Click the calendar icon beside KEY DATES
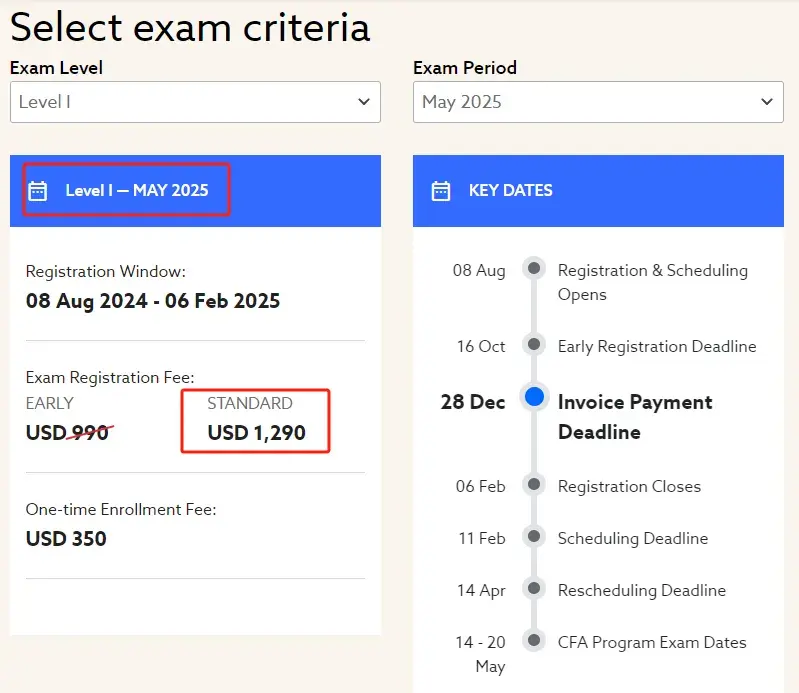Screen dimensions: 799x693 coord(440,190)
